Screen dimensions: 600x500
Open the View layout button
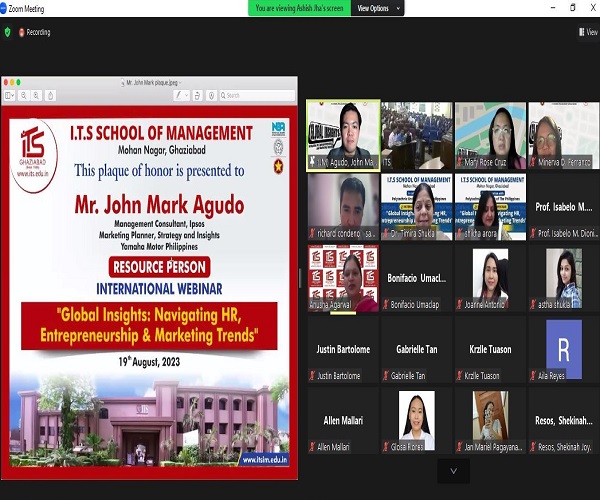click(x=589, y=32)
